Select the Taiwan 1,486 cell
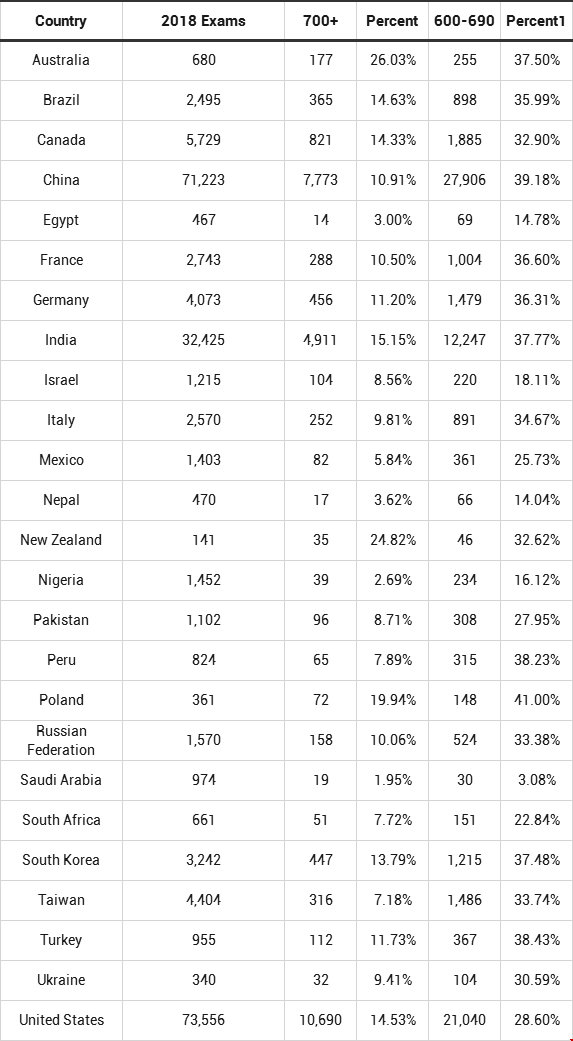 [x=465, y=900]
